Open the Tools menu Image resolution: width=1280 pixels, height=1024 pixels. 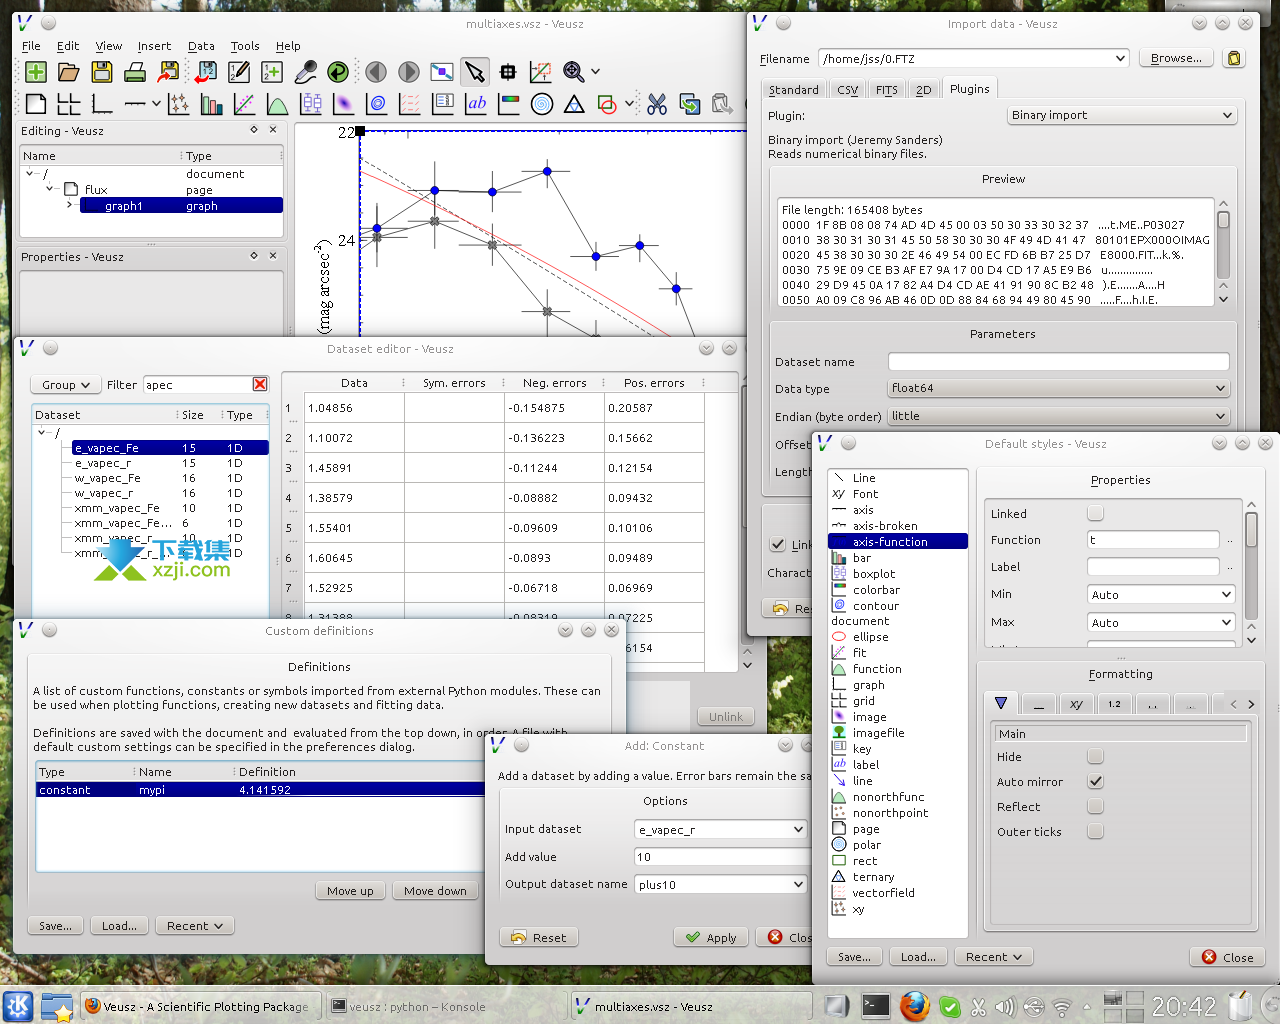[245, 46]
